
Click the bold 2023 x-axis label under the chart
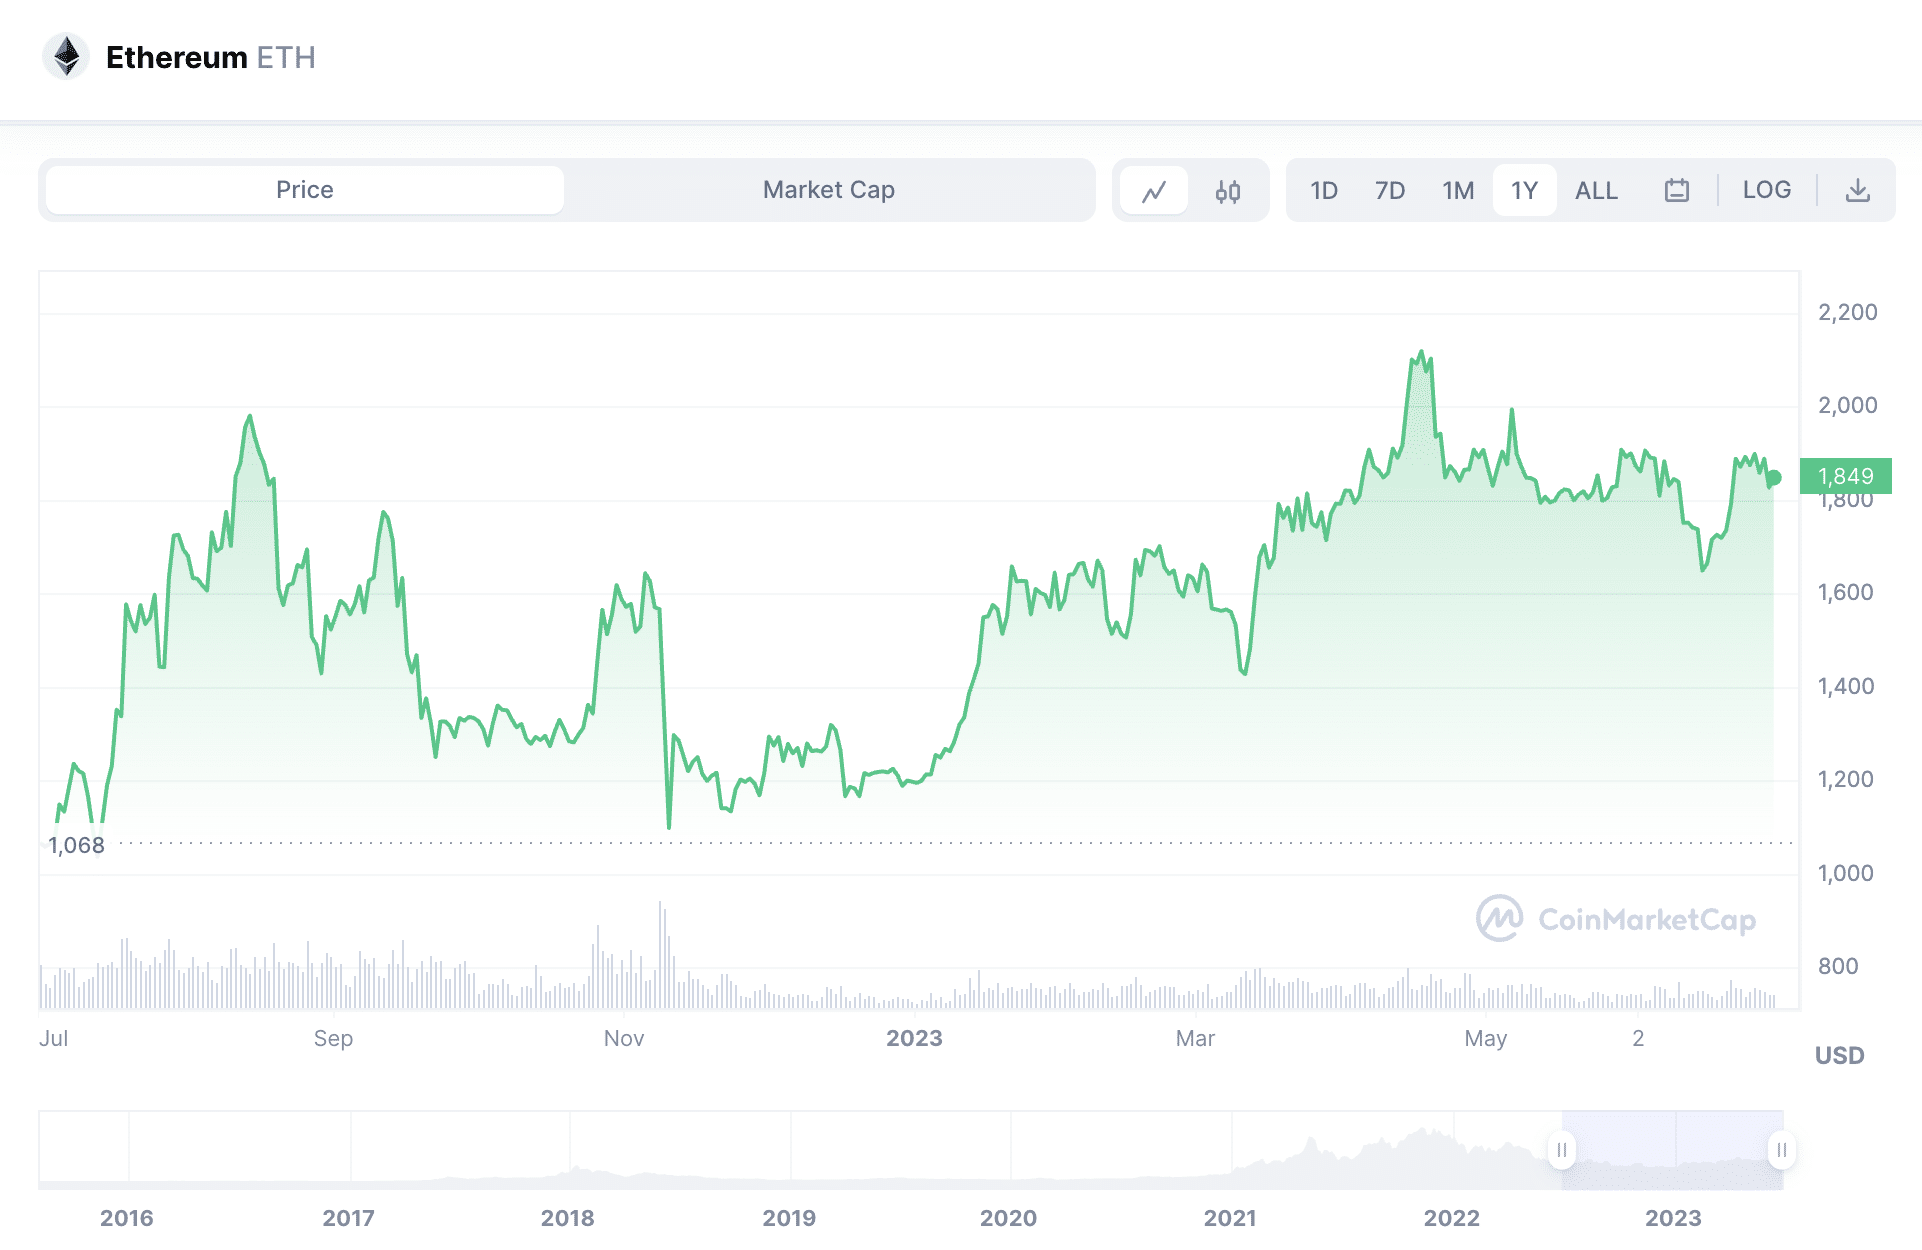pyautogui.click(x=914, y=1038)
